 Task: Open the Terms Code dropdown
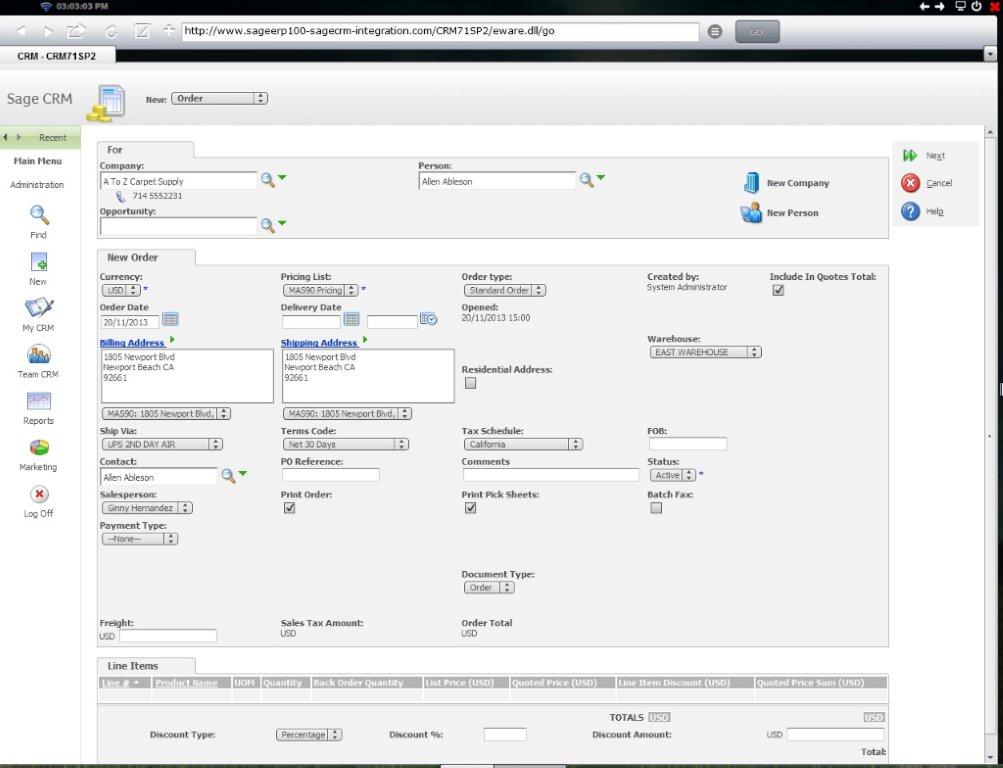pos(345,444)
